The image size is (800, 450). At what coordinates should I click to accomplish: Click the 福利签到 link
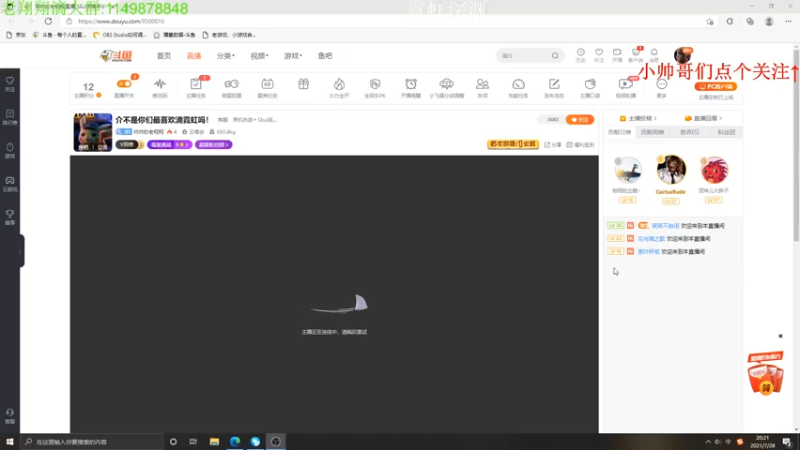coord(580,145)
